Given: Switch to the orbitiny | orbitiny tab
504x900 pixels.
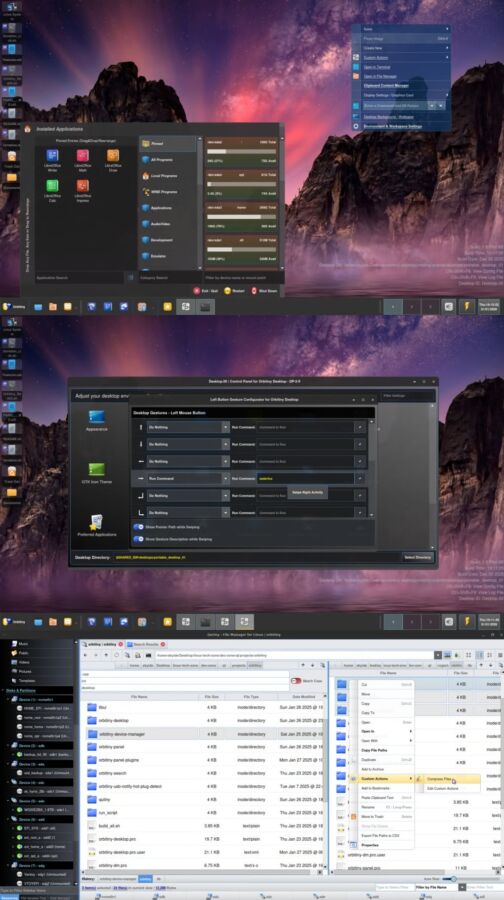Looking at the screenshot, I should pyautogui.click(x=102, y=645).
